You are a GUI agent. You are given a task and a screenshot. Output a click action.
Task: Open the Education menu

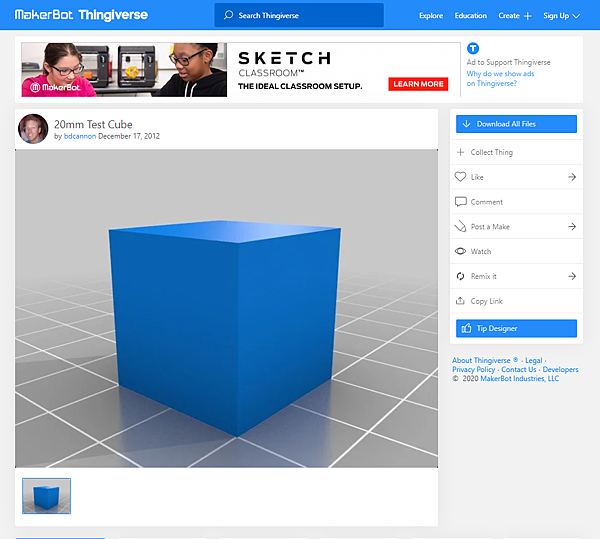coord(471,16)
